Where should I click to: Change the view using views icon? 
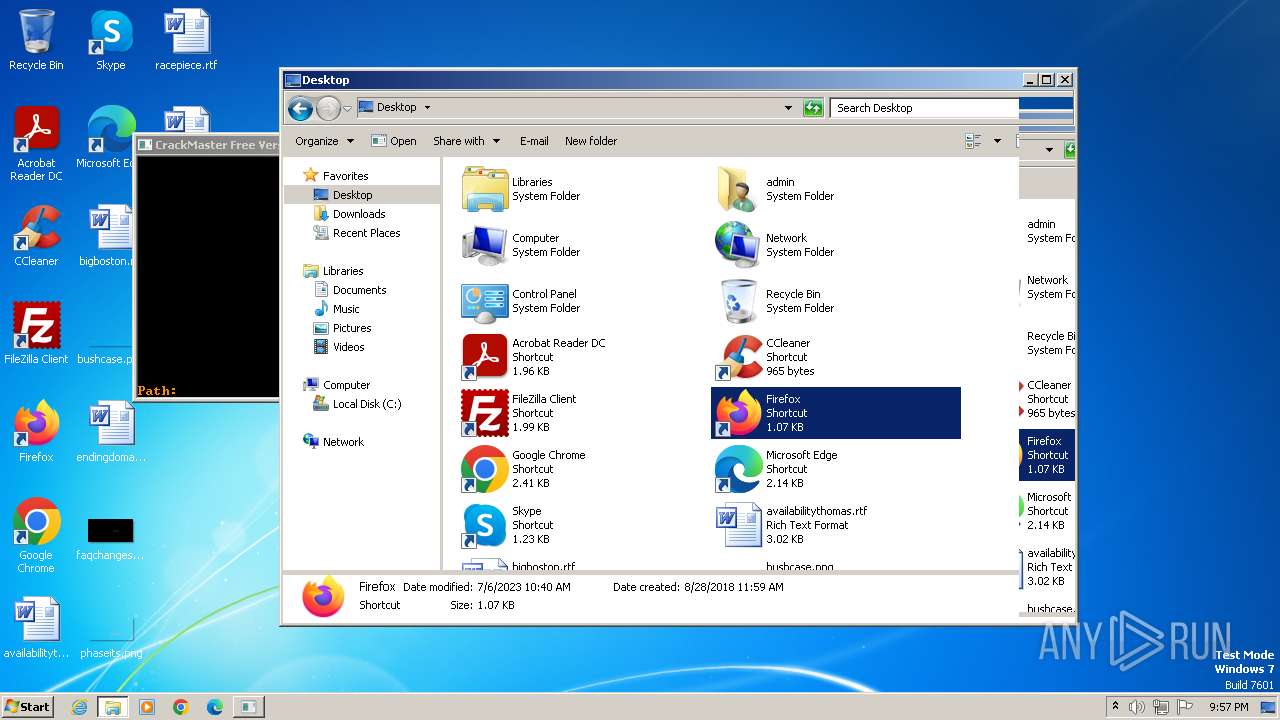pyautogui.click(x=973, y=141)
